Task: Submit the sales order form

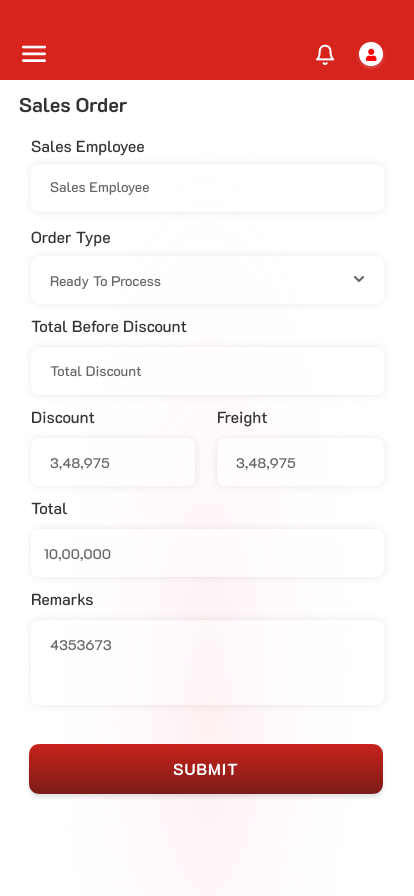Action: 206,769
